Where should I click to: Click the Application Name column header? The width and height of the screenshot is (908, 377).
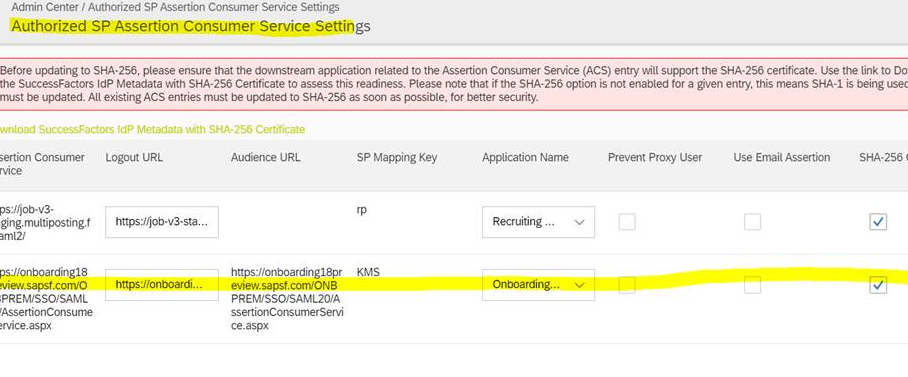click(525, 158)
